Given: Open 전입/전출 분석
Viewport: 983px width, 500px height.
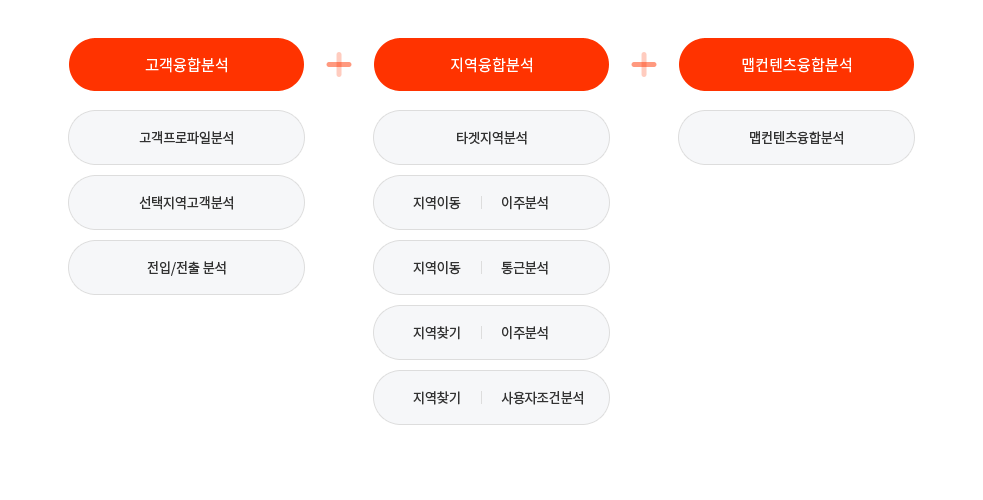Looking at the screenshot, I should [186, 268].
